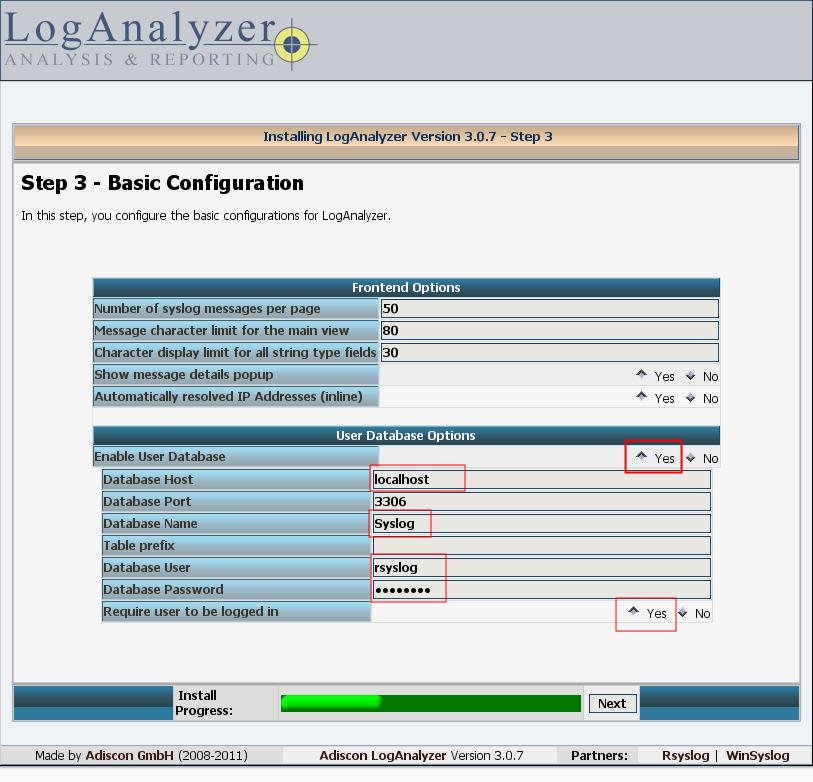Click the Message character limit input field
Image resolution: width=813 pixels, height=782 pixels.
tap(549, 331)
